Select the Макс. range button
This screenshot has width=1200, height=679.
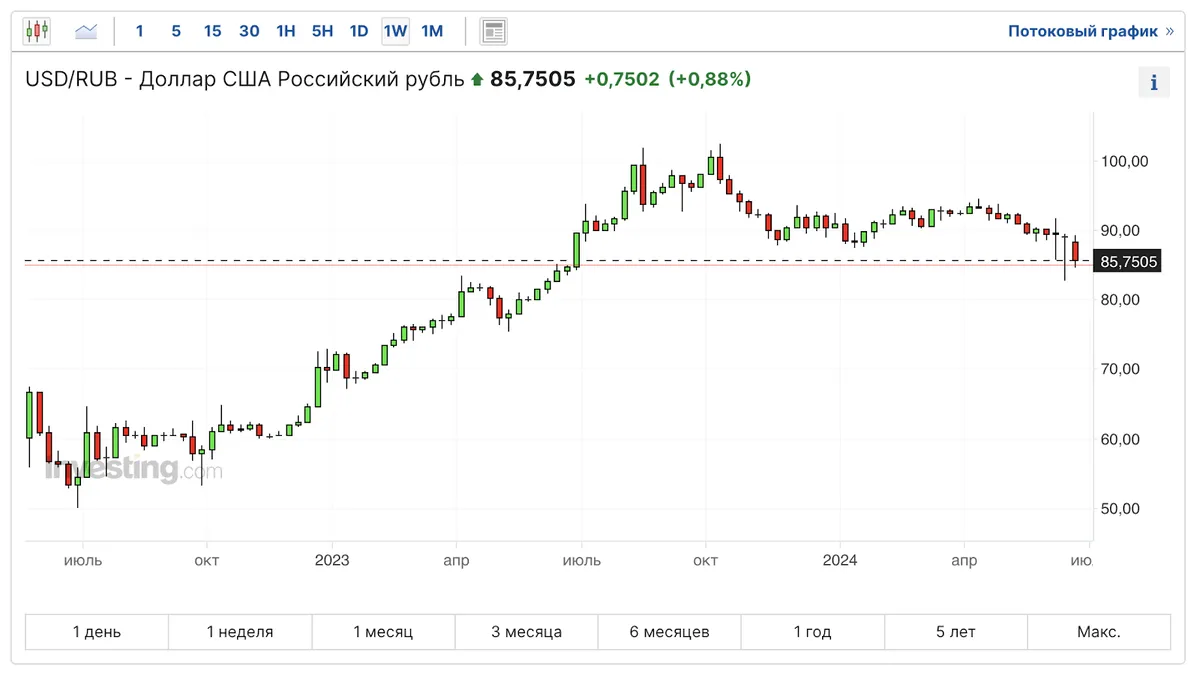[1098, 632]
